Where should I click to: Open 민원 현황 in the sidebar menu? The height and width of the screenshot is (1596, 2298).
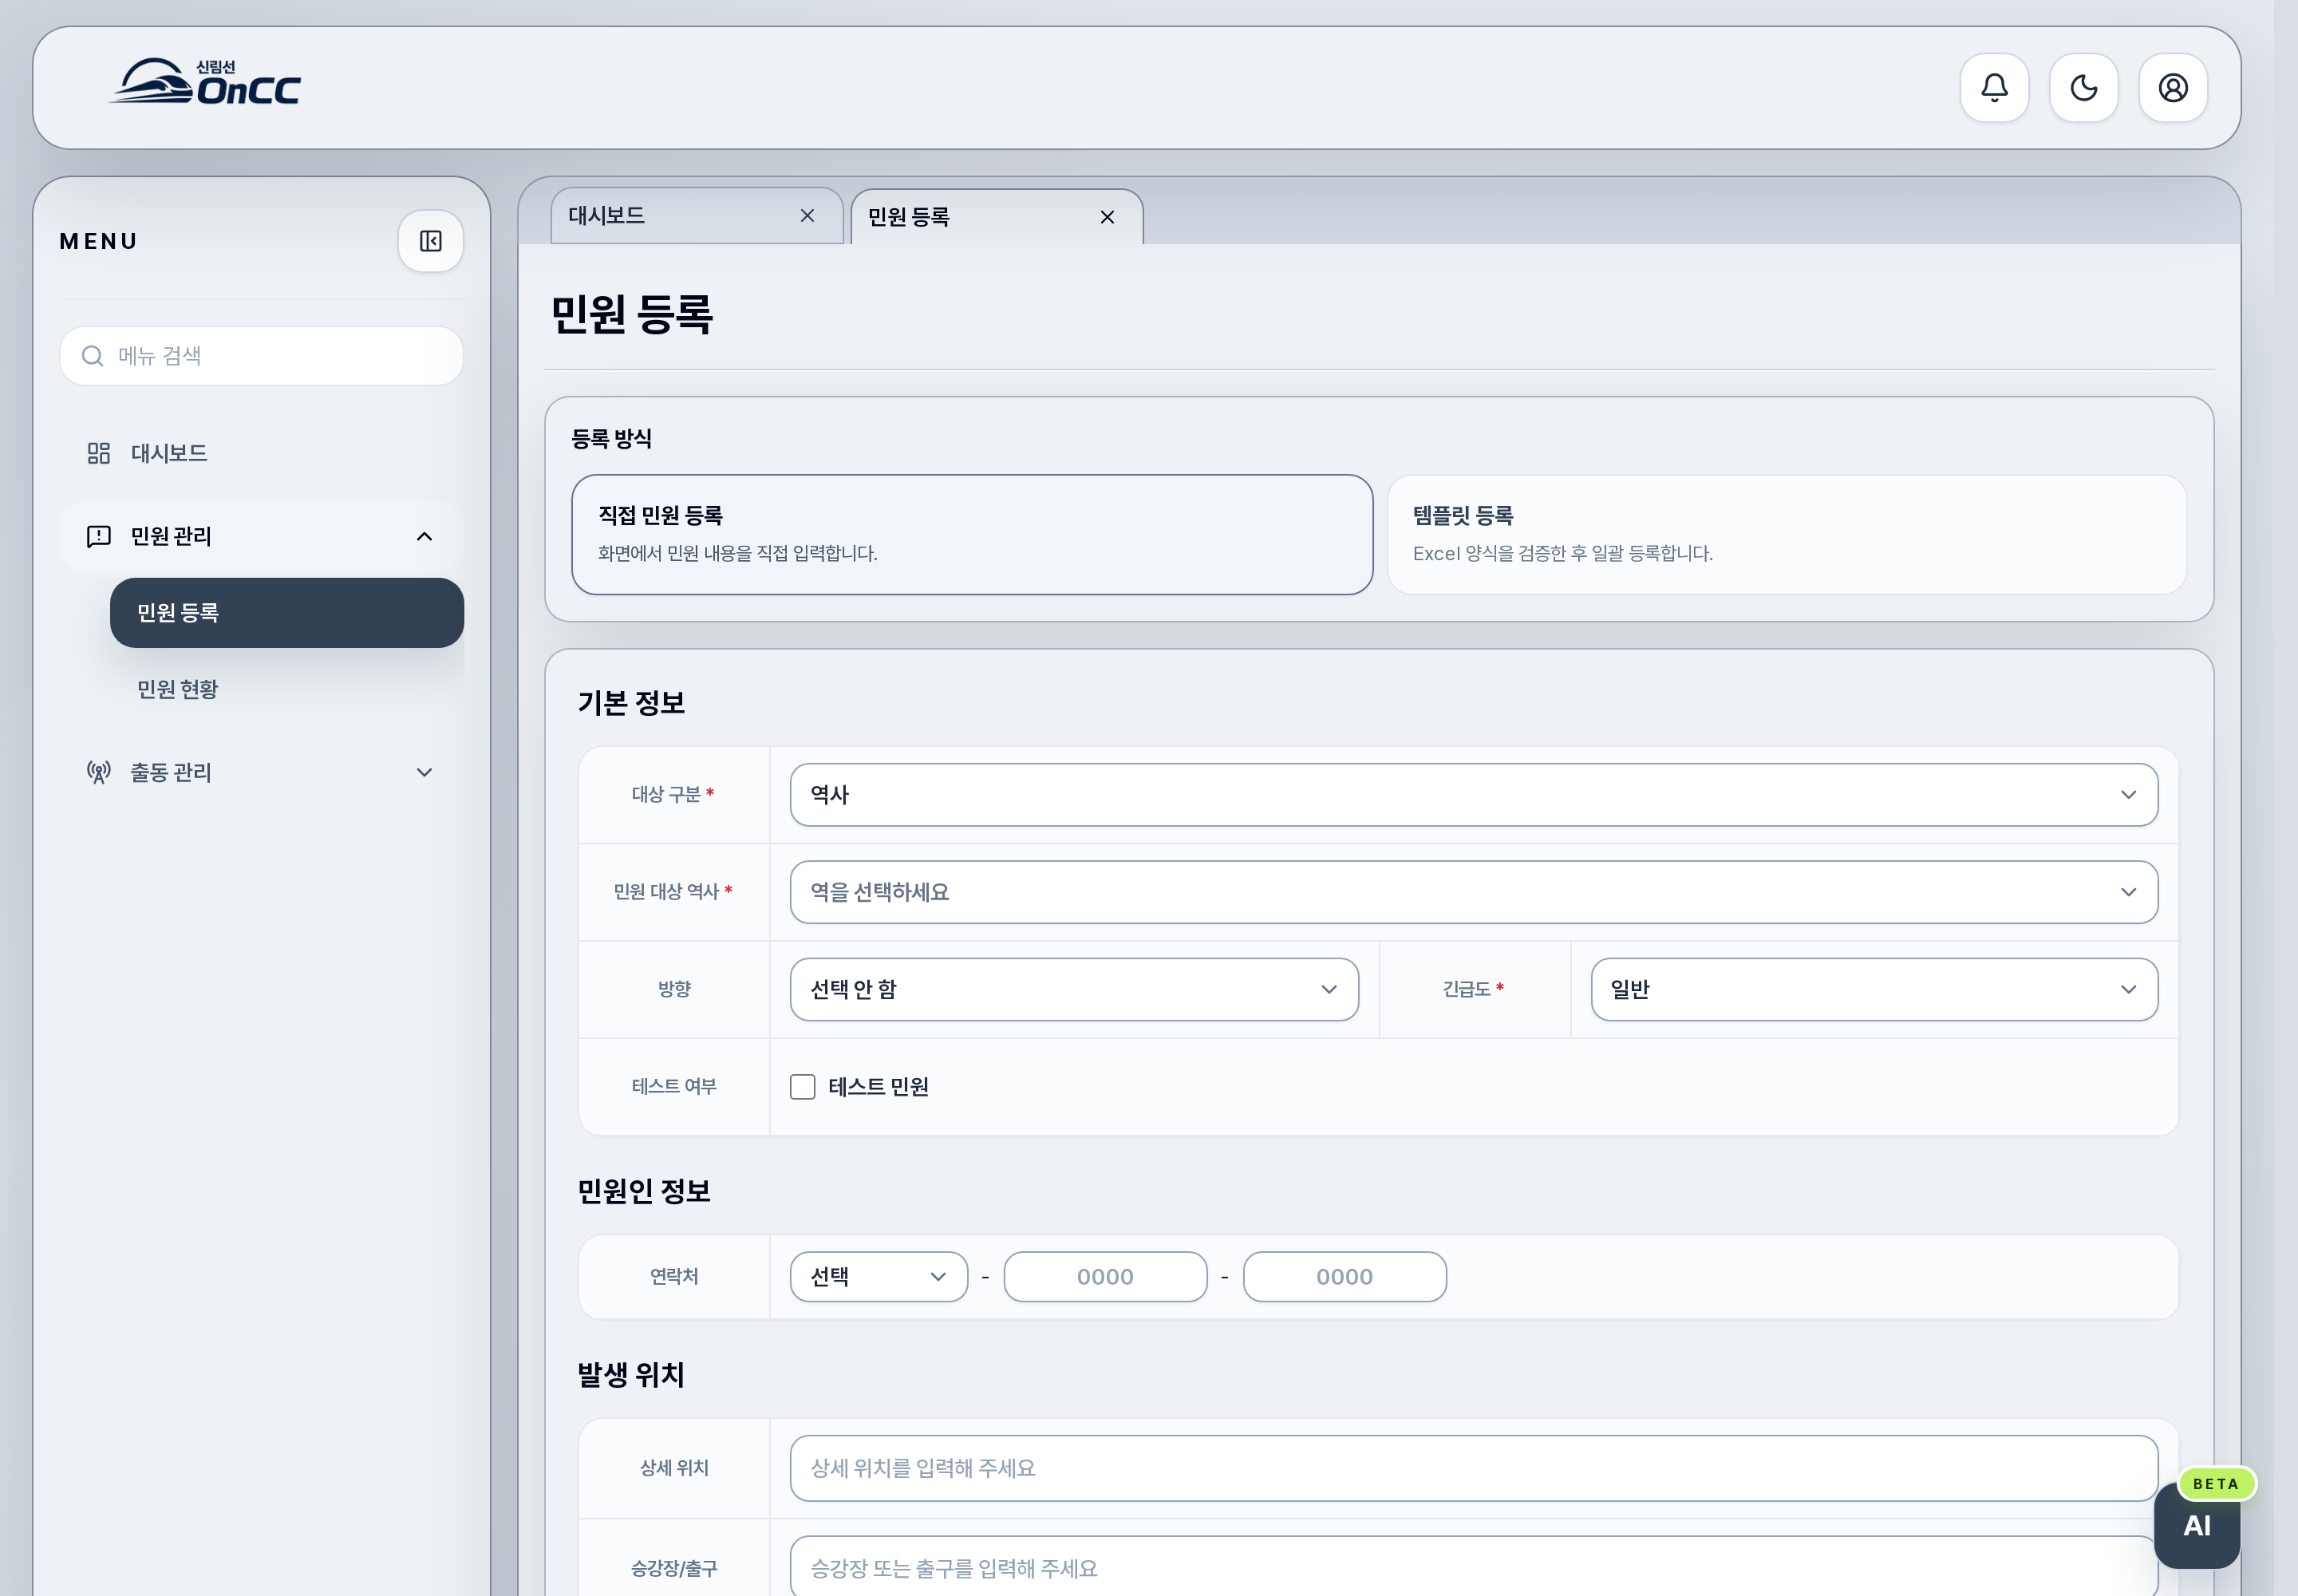[x=286, y=689]
